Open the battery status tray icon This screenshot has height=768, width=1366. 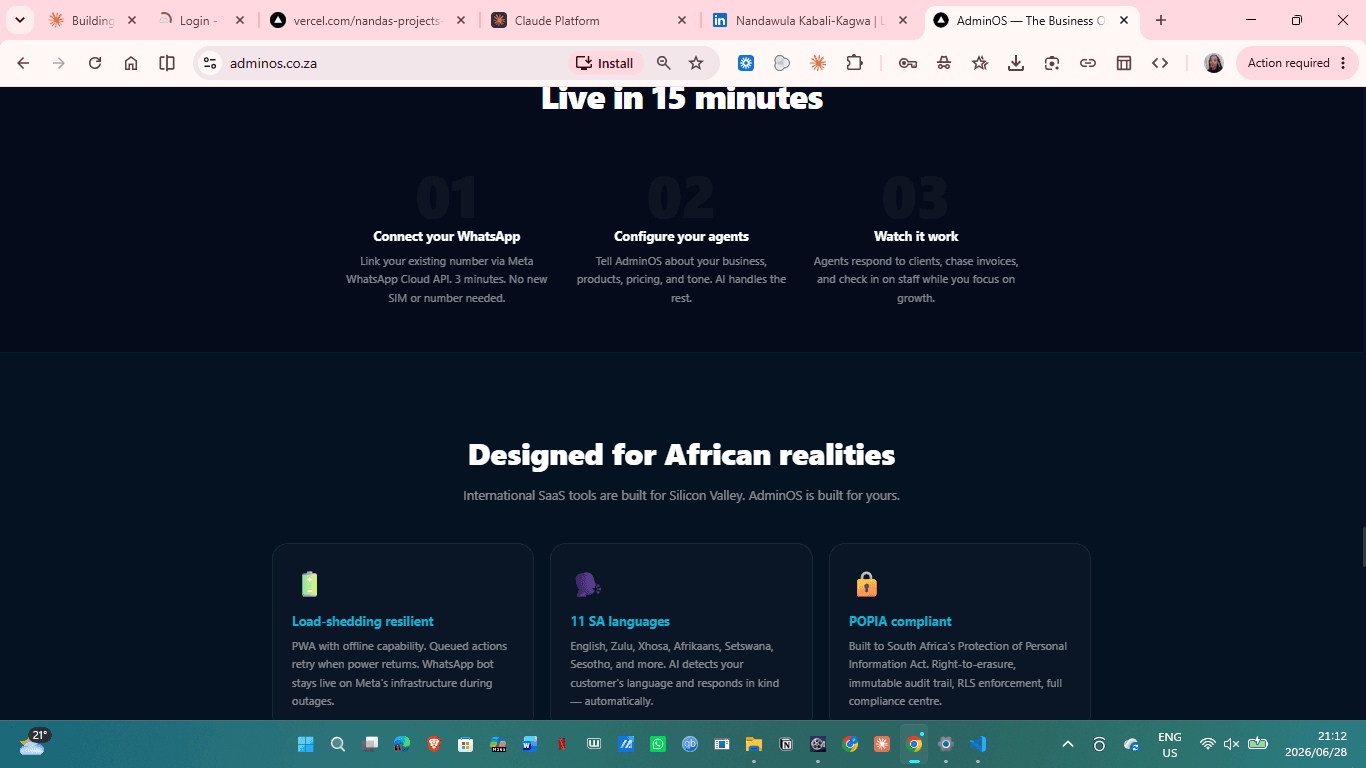pos(1258,744)
